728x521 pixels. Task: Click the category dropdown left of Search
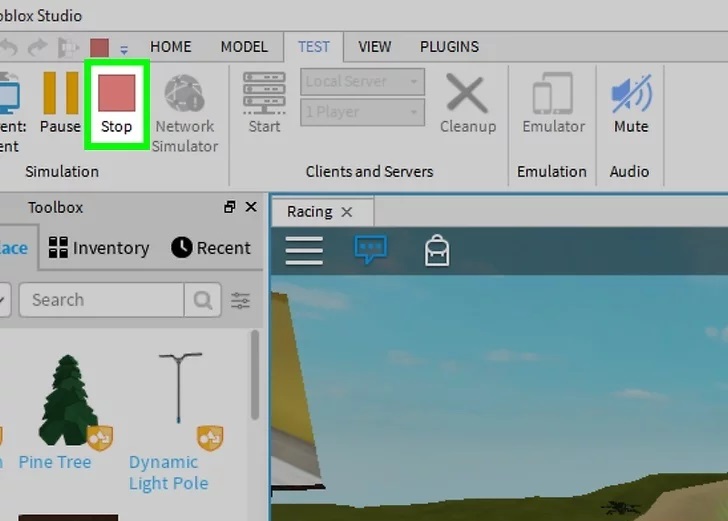(x=4, y=300)
